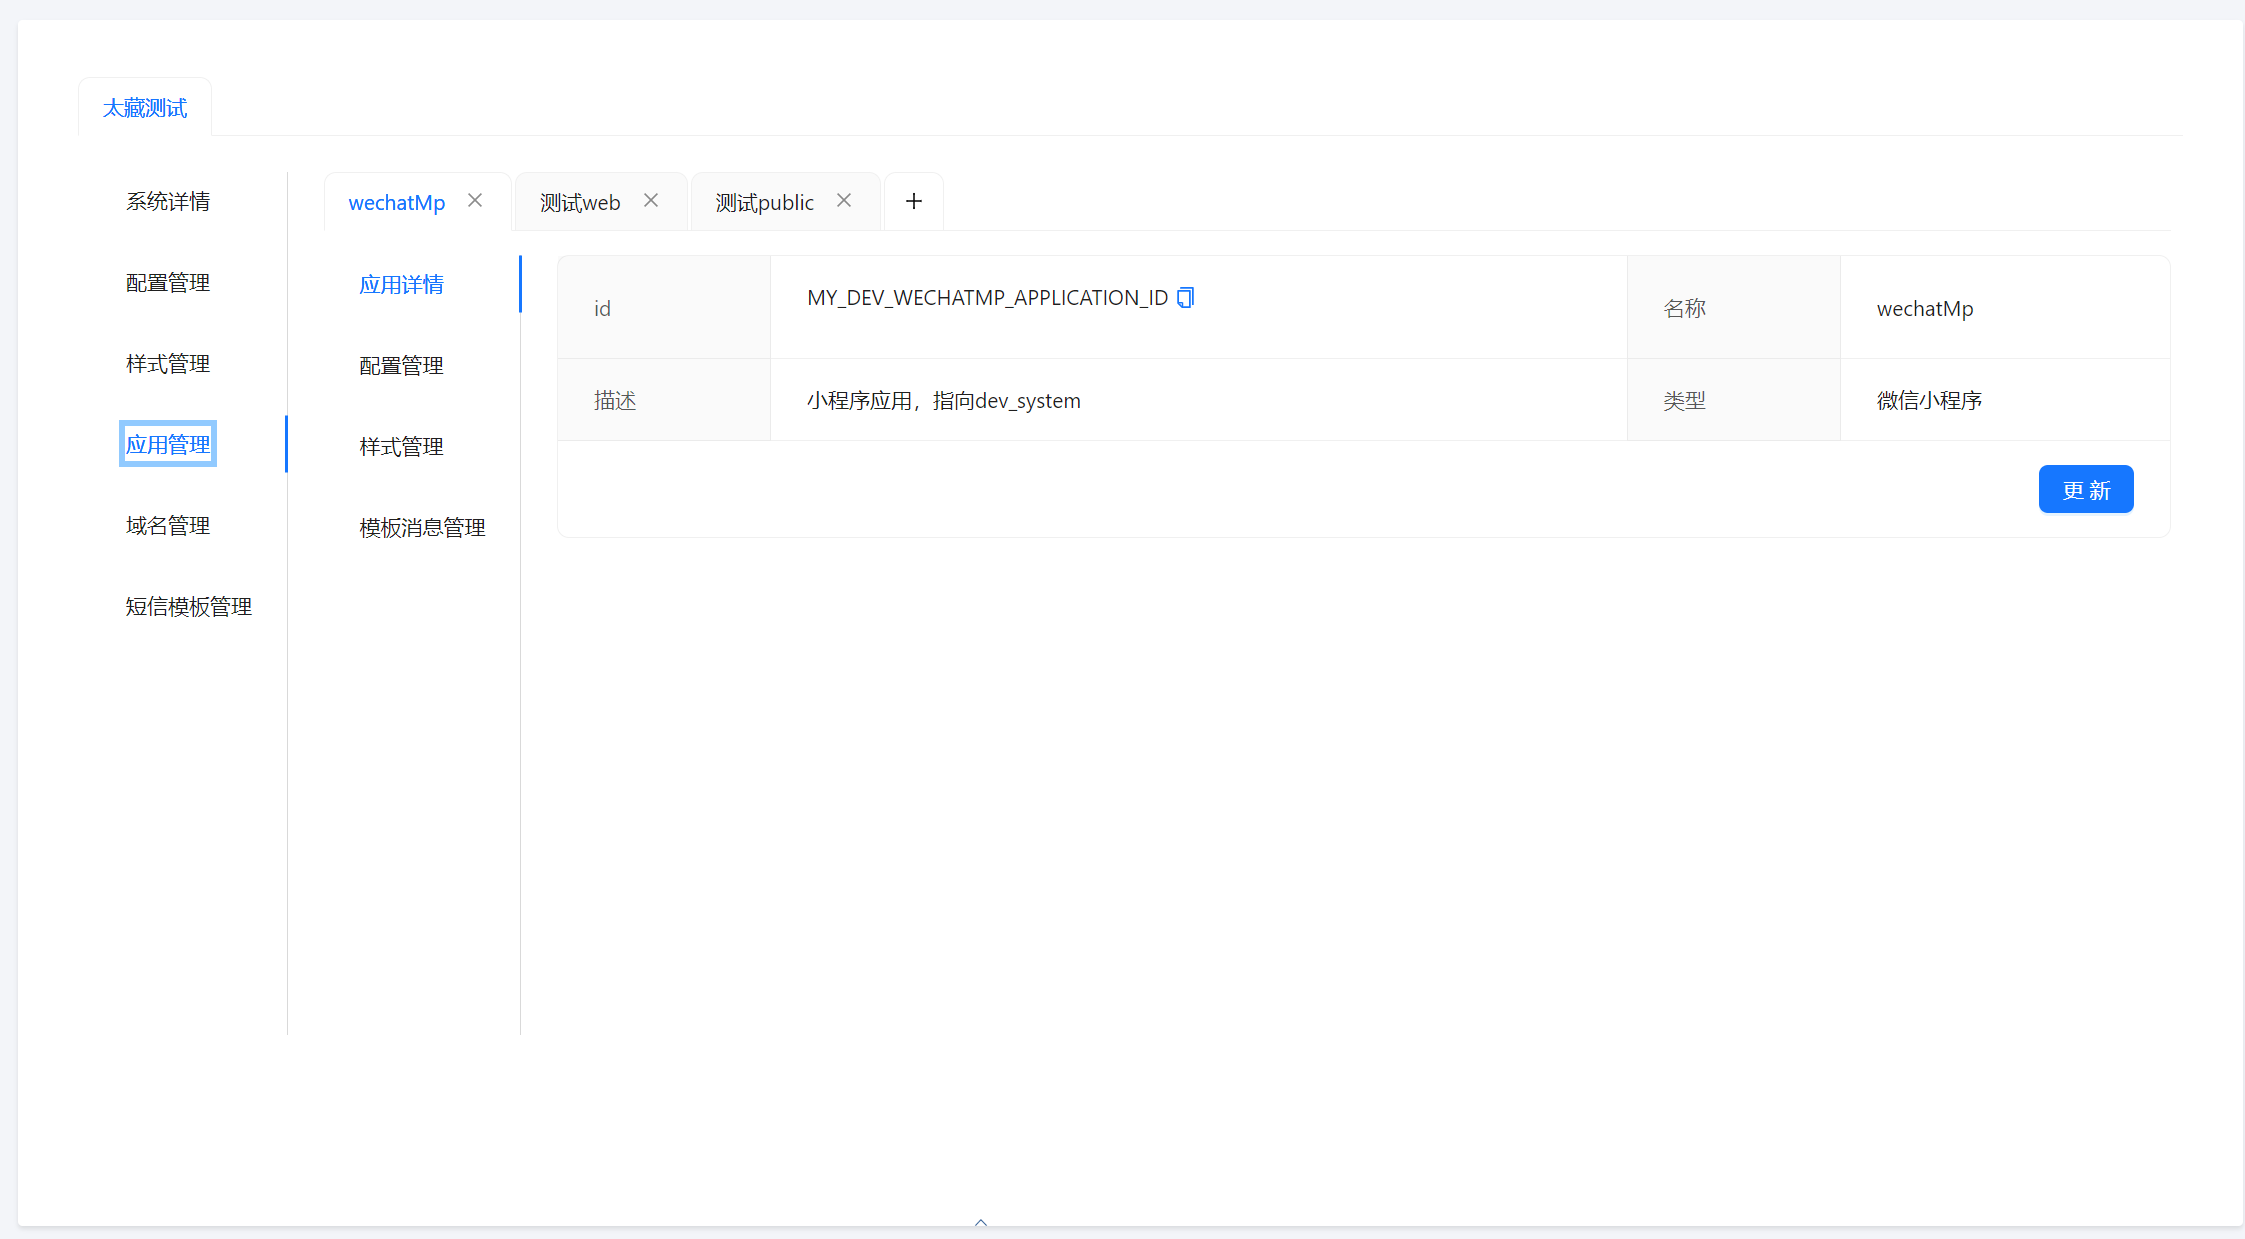Switch to the 测试public tab

[764, 203]
